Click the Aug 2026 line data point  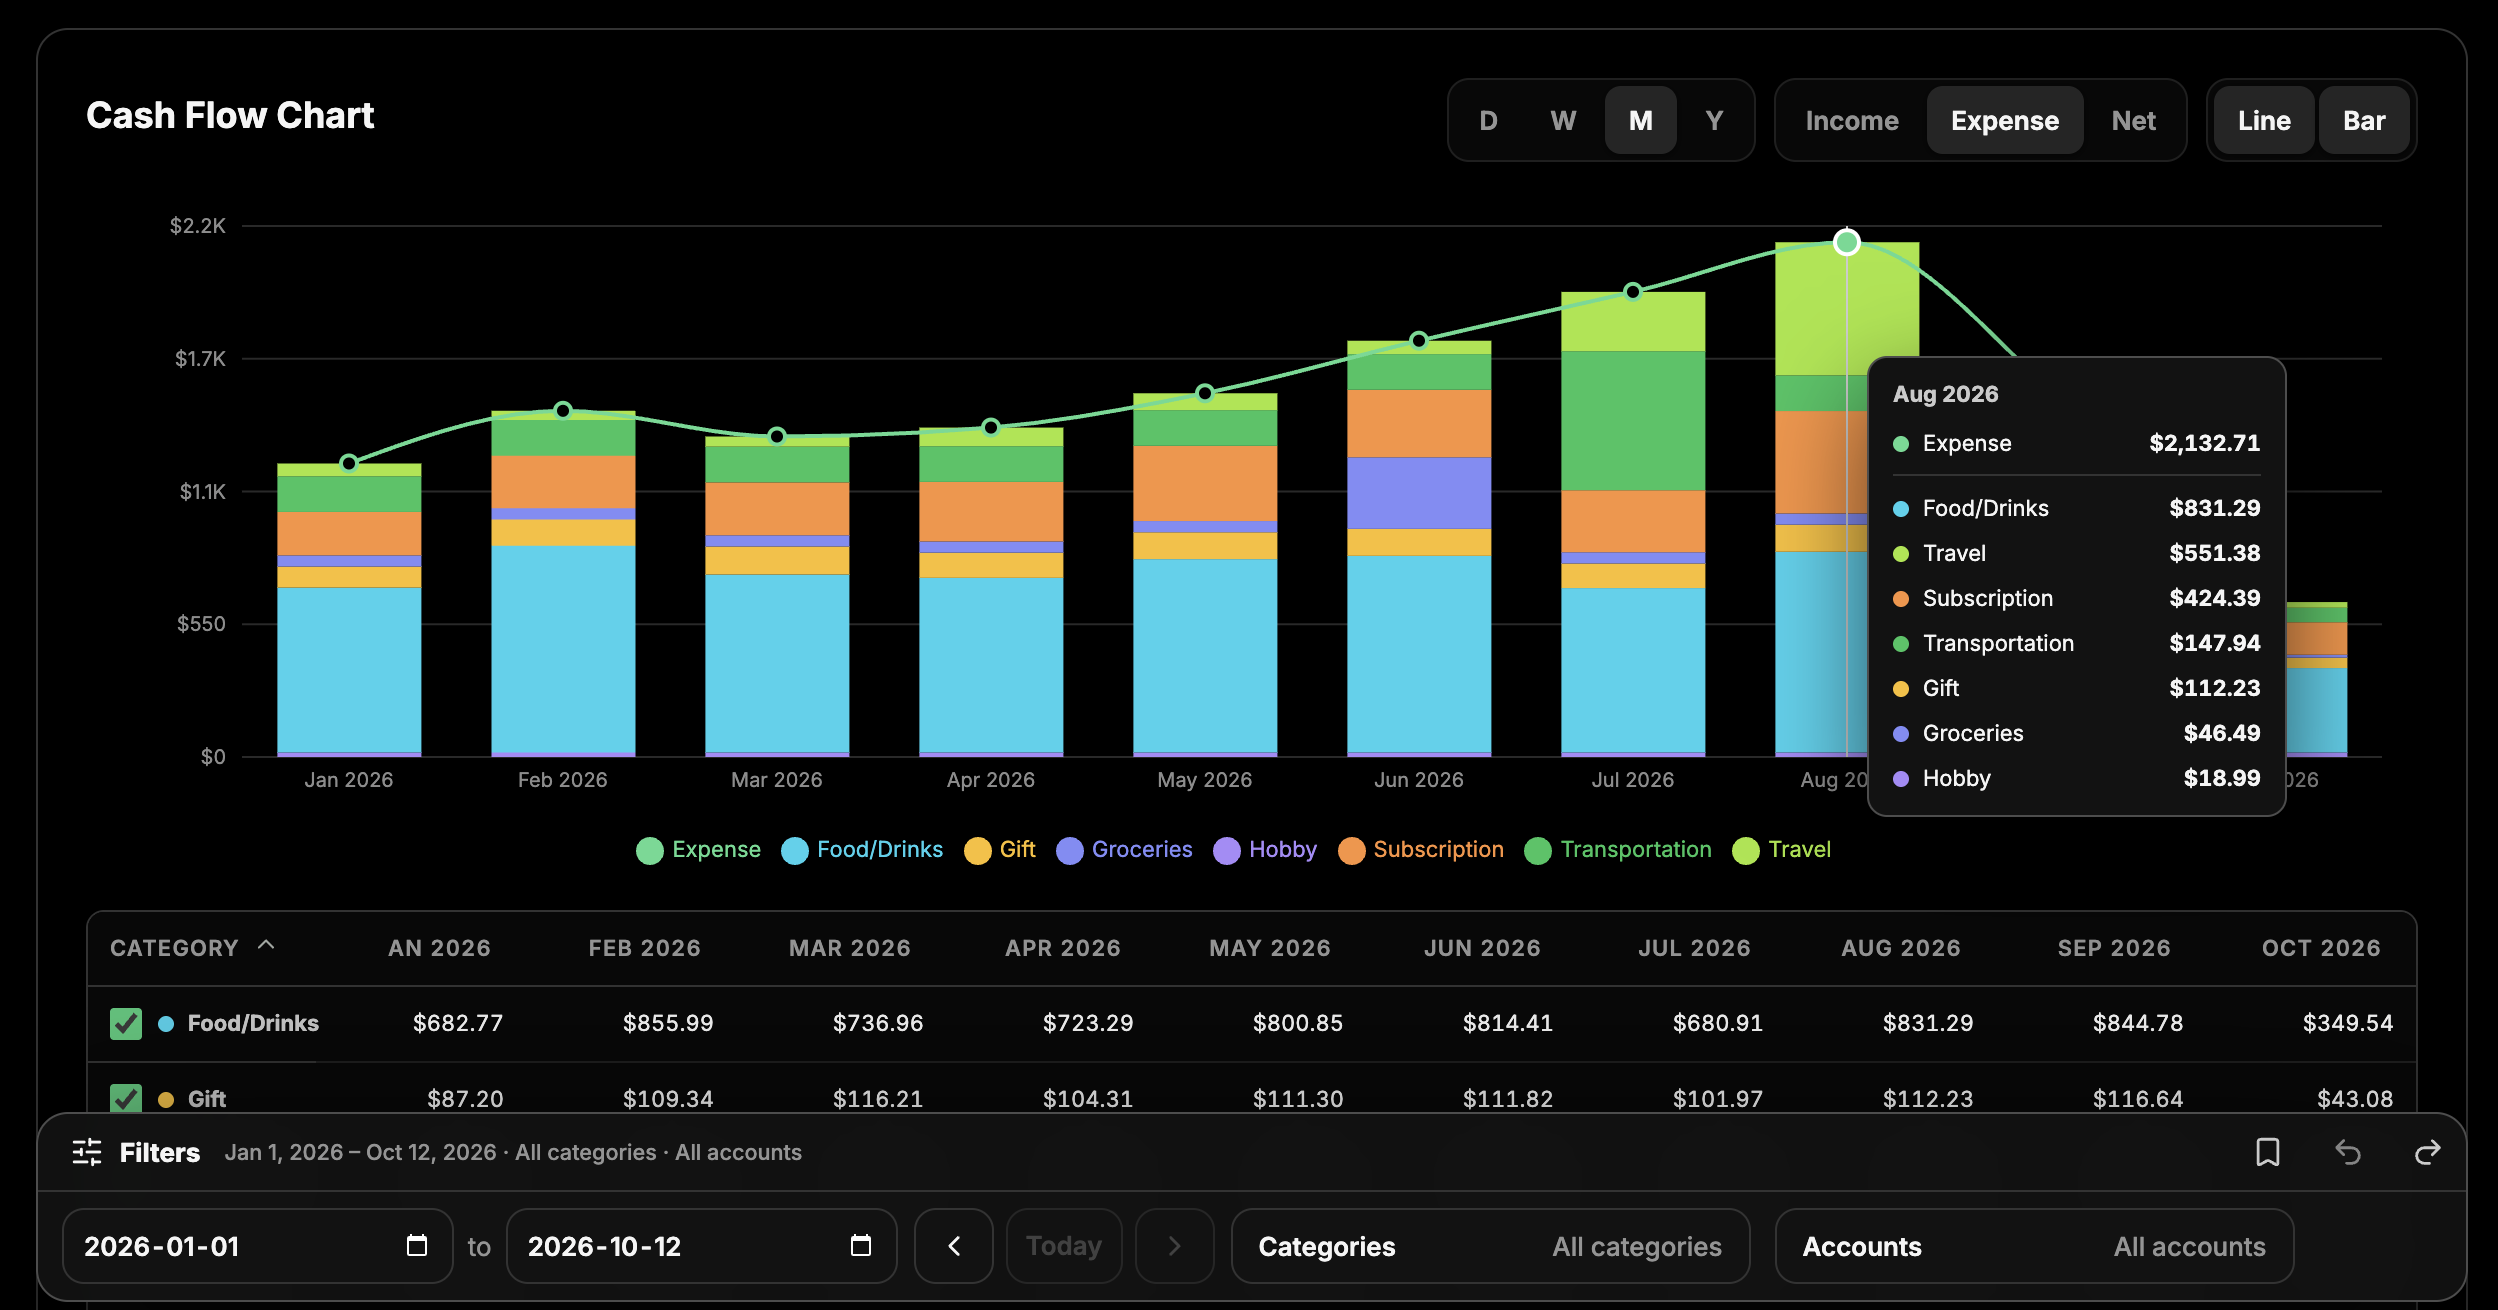(x=1846, y=242)
